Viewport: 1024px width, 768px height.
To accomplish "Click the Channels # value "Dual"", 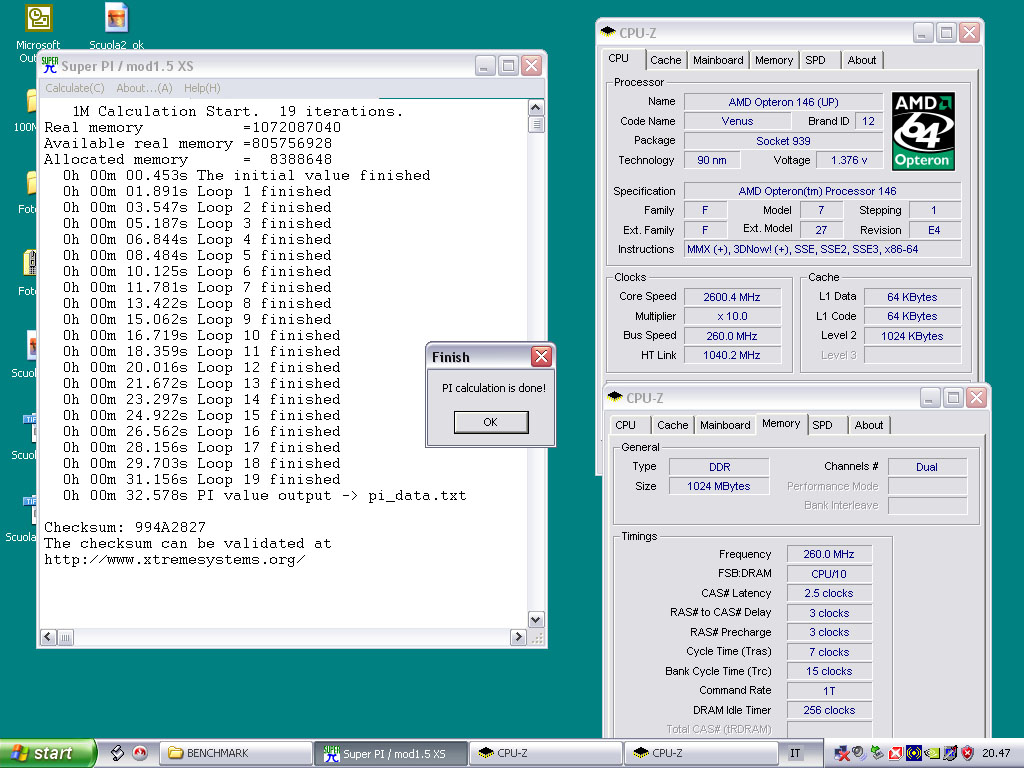I will pyautogui.click(x=927, y=467).
